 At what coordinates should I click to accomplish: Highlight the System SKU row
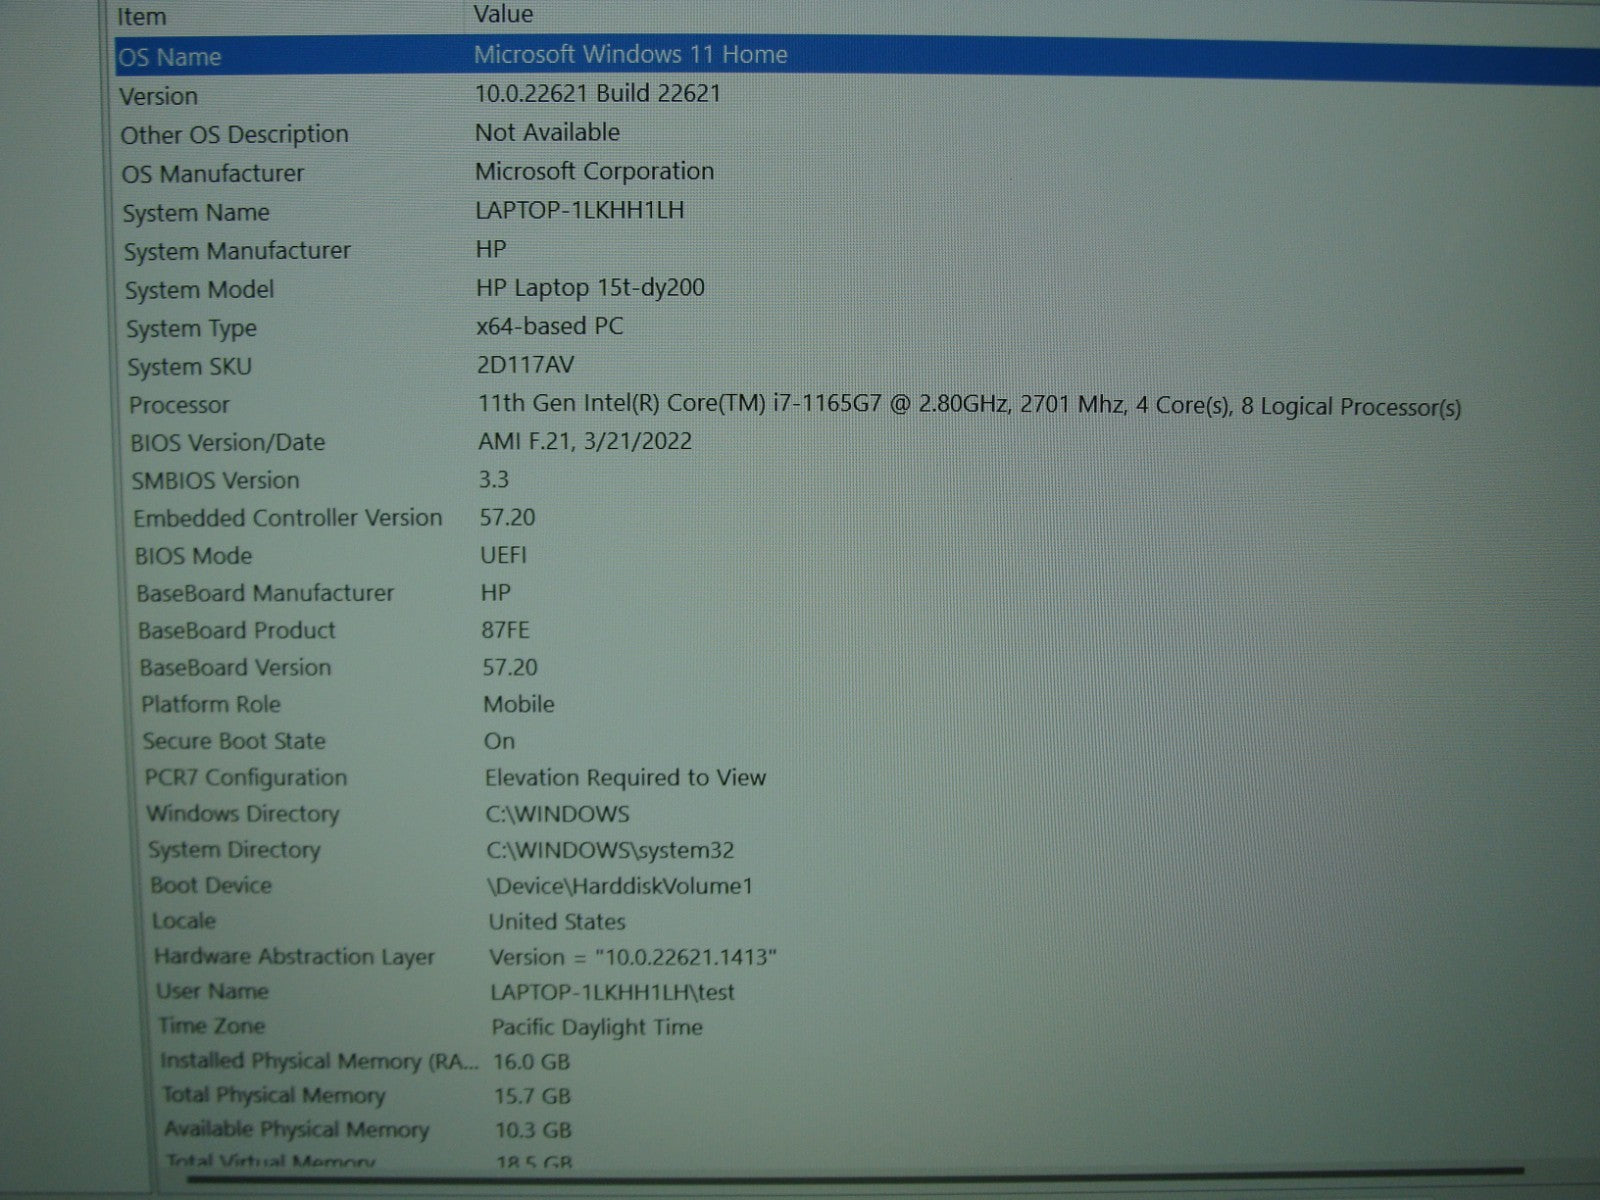[x=189, y=367]
